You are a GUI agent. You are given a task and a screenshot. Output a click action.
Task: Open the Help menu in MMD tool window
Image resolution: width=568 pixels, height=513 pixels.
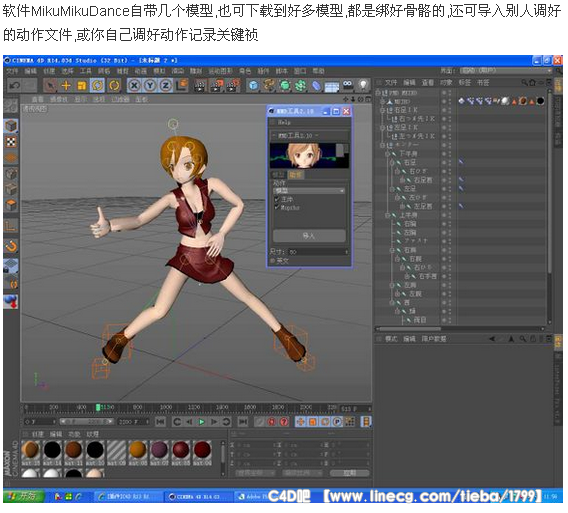point(284,122)
